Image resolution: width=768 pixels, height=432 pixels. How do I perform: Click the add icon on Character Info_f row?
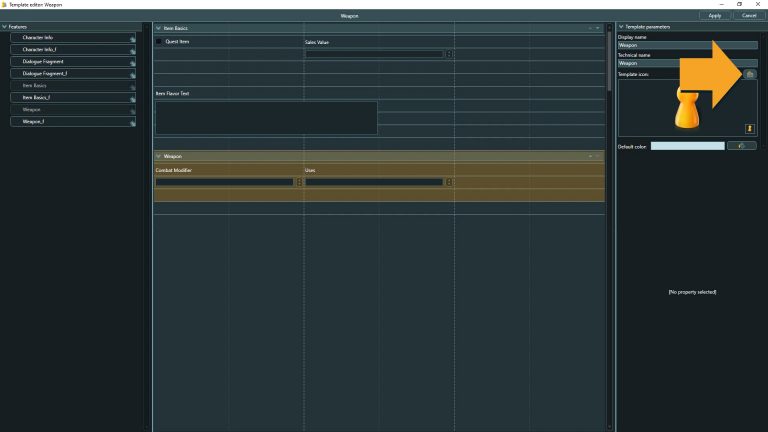(x=132, y=51)
